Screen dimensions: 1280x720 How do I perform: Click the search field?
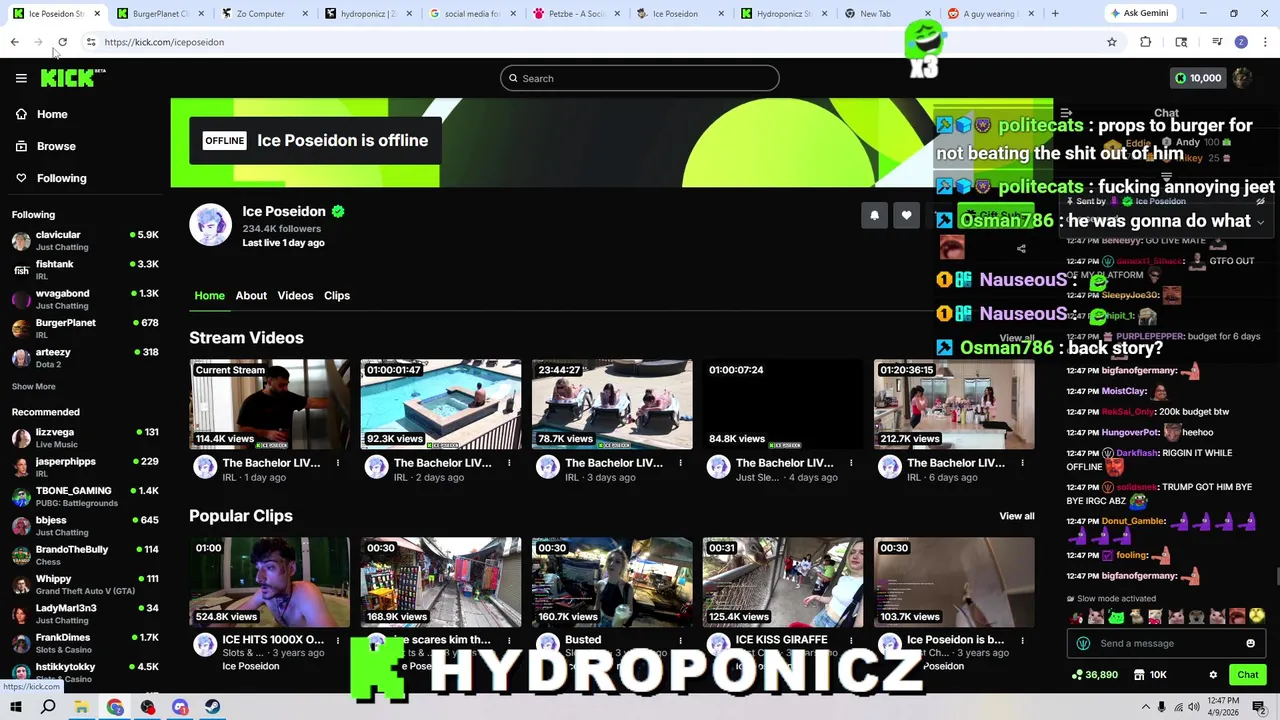pos(640,78)
